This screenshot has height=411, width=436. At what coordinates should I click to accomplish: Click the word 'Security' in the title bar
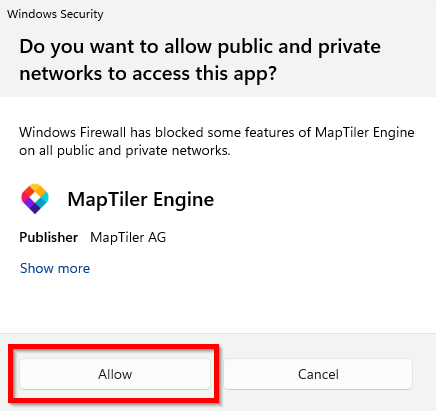click(82, 14)
